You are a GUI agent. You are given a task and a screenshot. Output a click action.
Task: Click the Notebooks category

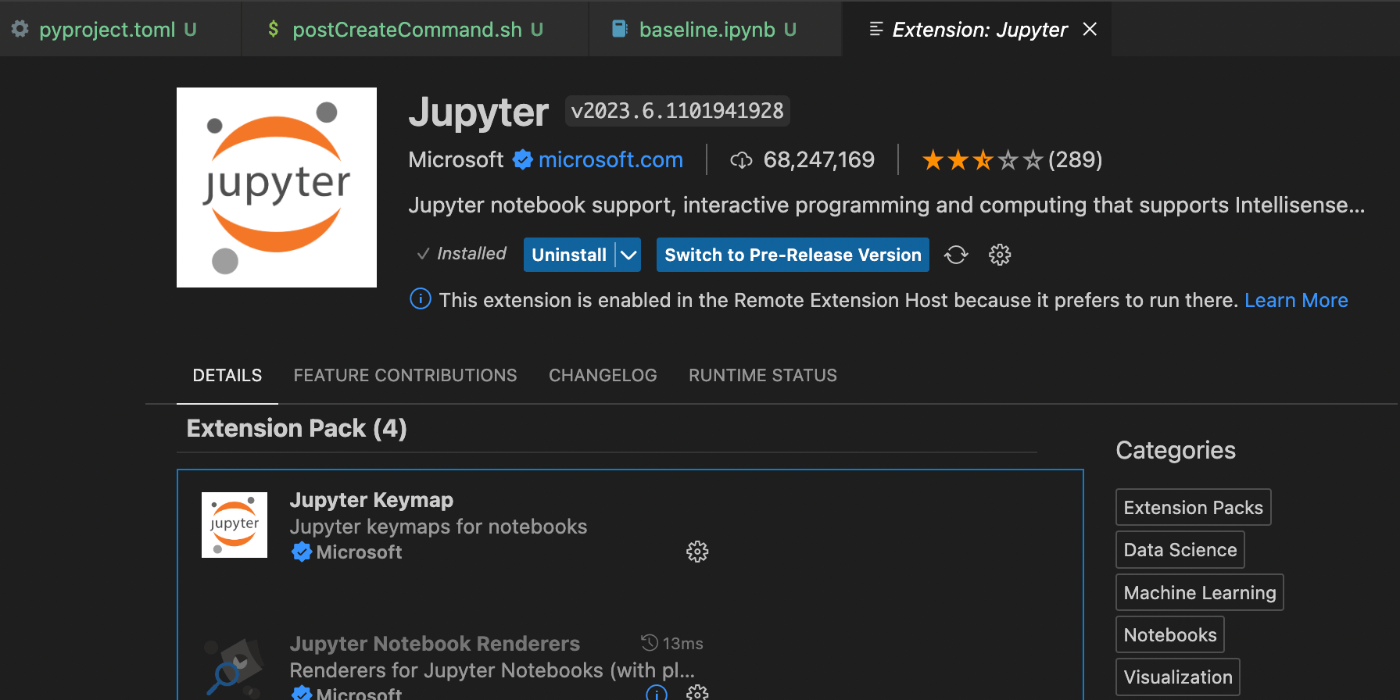[1170, 635]
